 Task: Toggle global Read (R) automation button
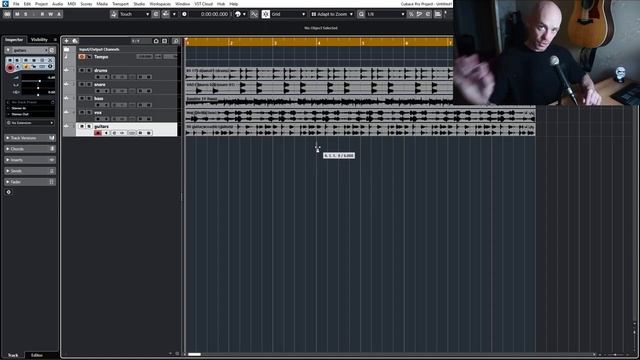pyautogui.click(x=42, y=14)
